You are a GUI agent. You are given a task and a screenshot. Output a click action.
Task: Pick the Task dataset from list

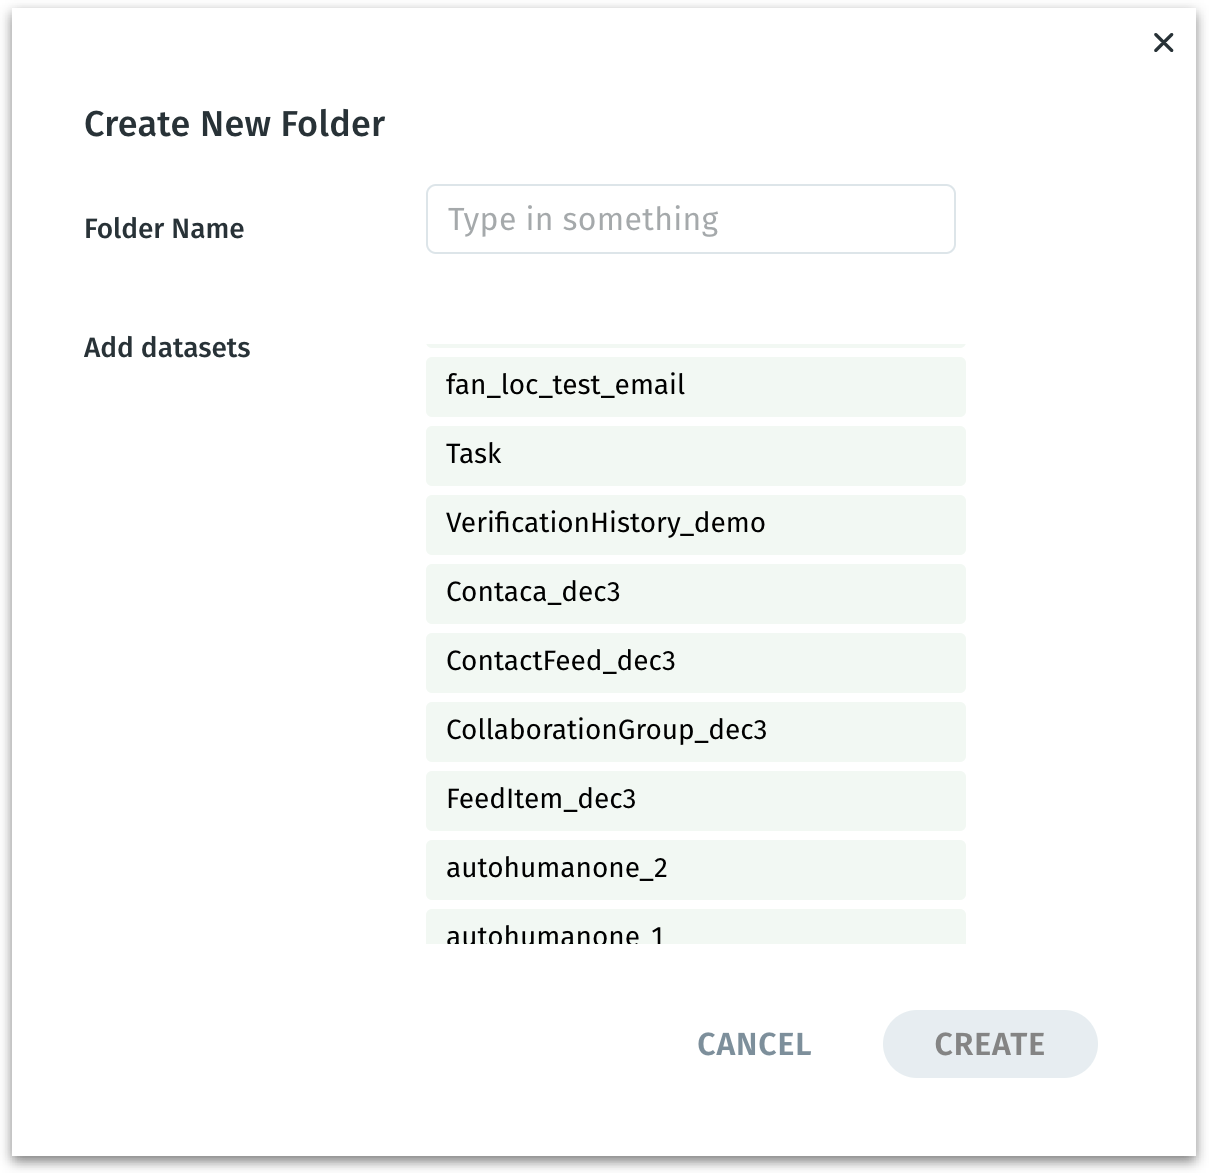695,455
